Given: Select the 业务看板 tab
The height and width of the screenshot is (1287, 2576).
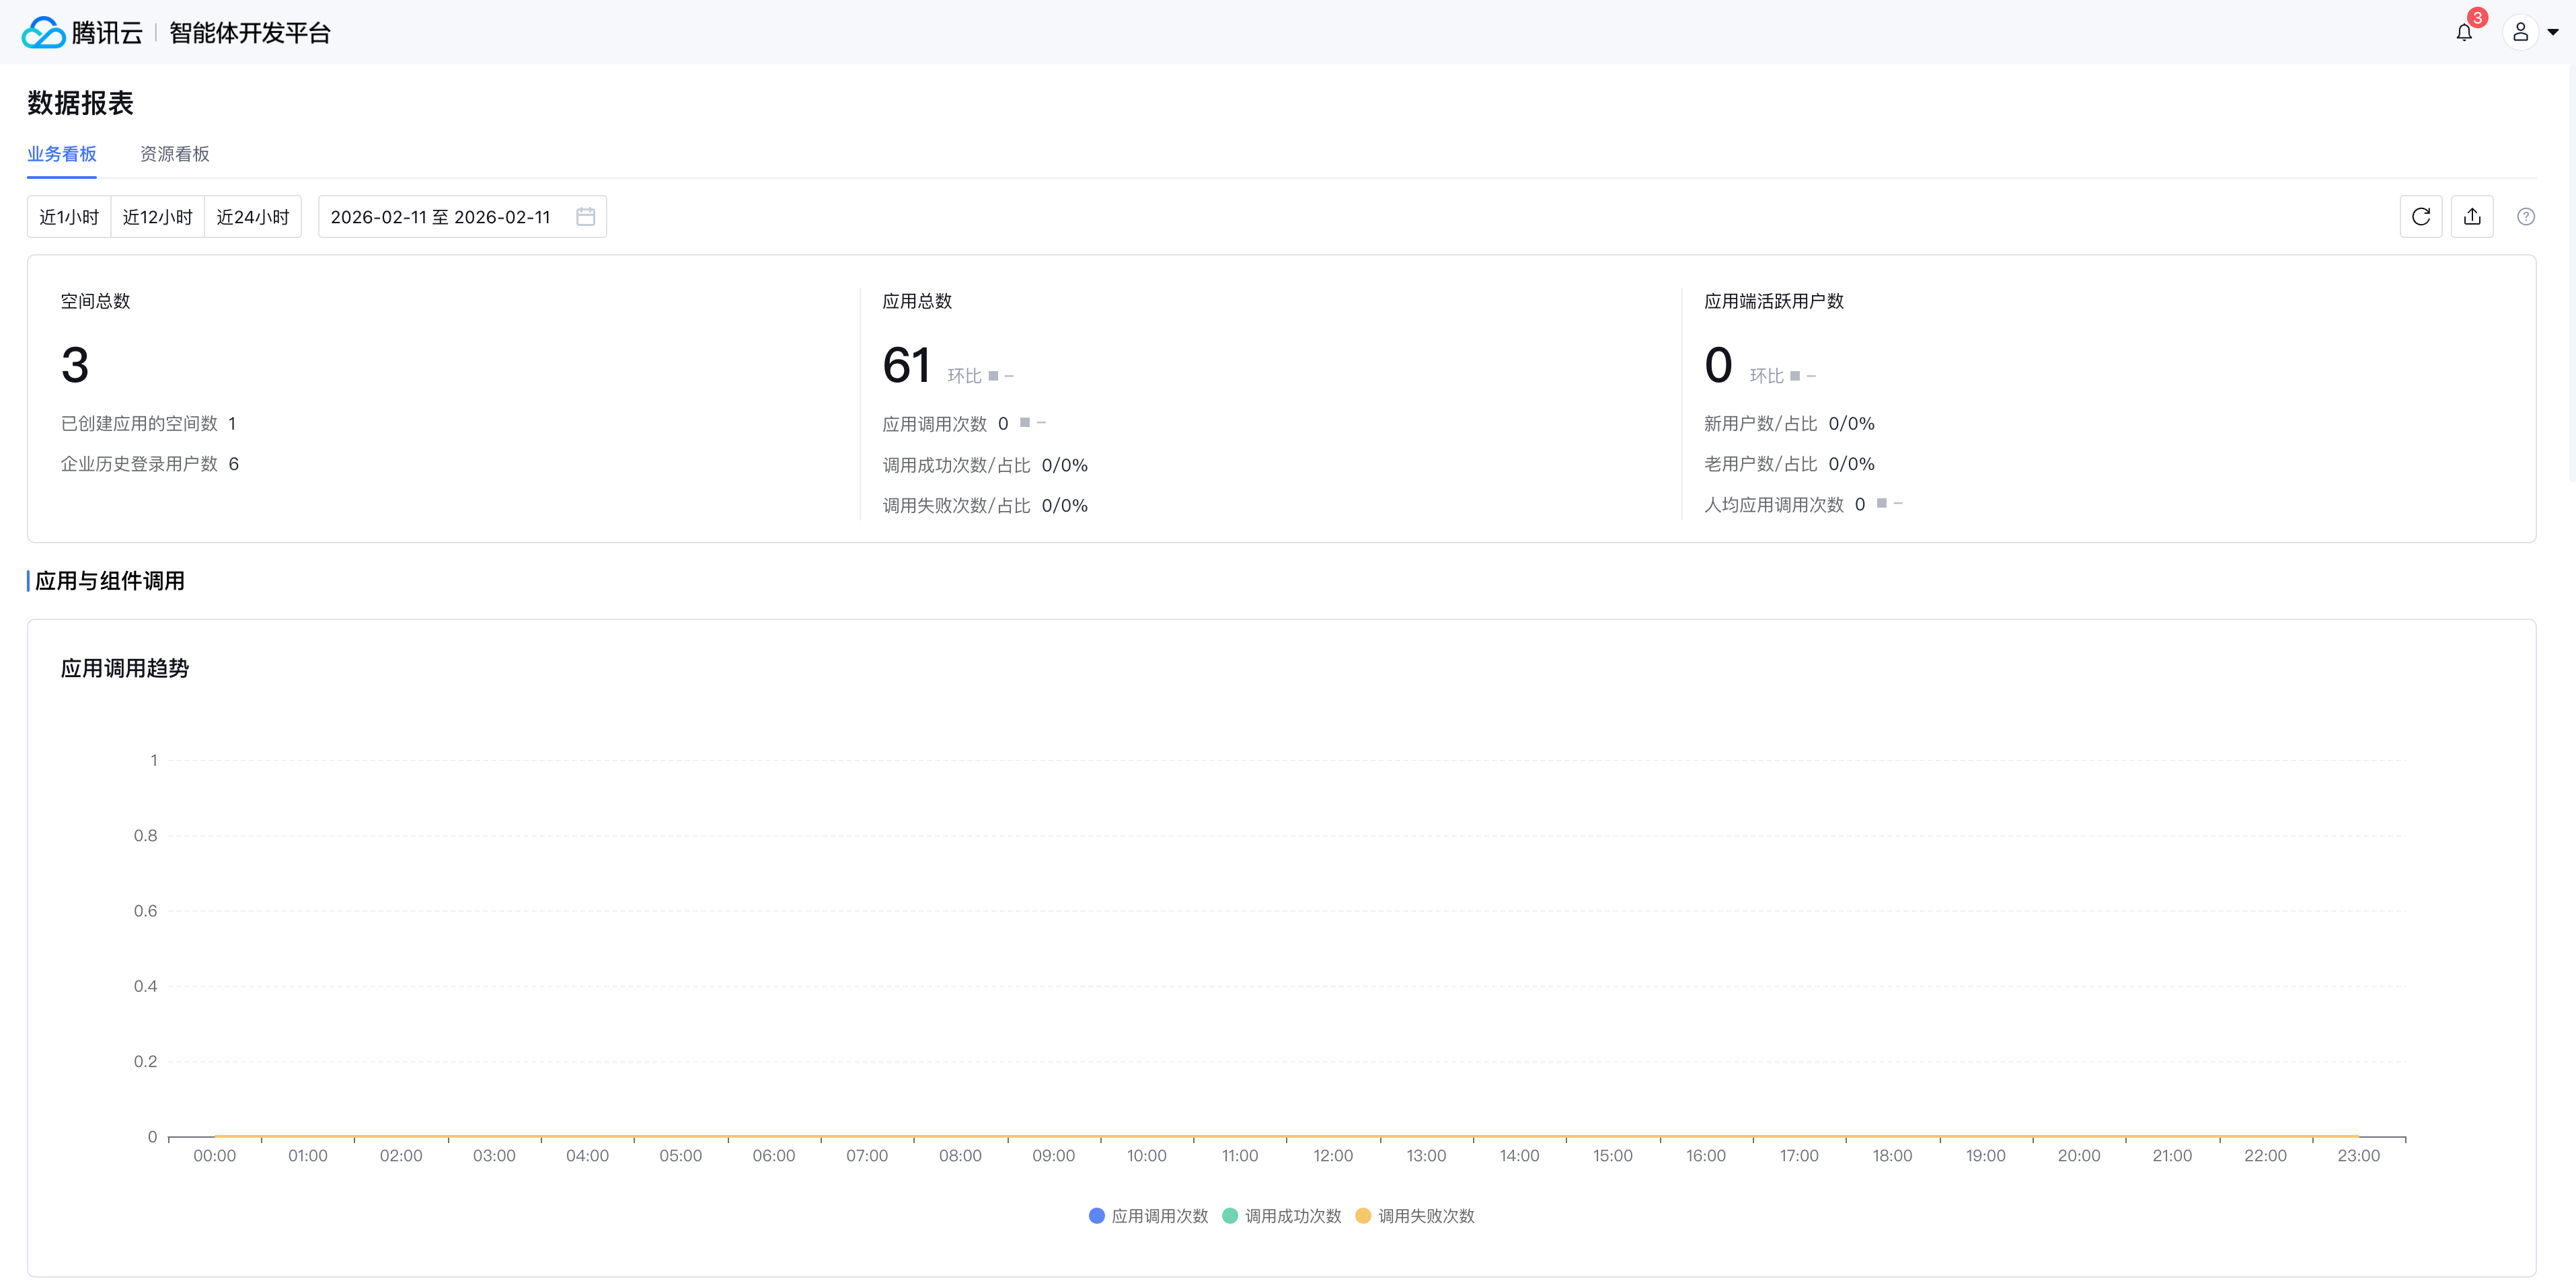Looking at the screenshot, I should pyautogui.click(x=62, y=154).
